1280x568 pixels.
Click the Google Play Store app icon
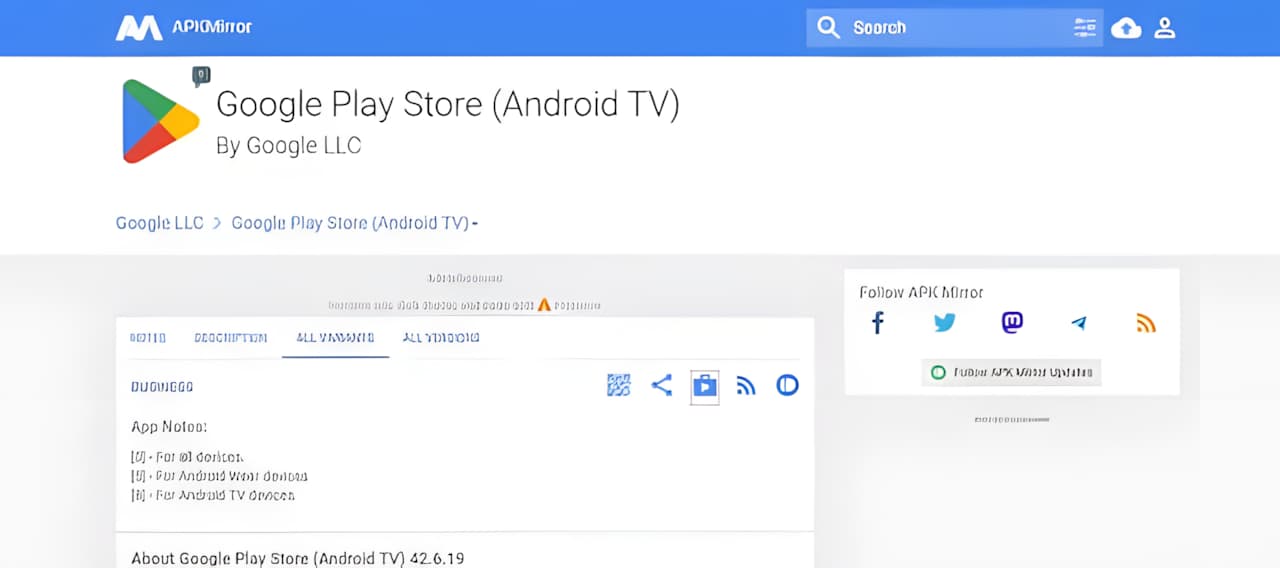click(x=160, y=121)
